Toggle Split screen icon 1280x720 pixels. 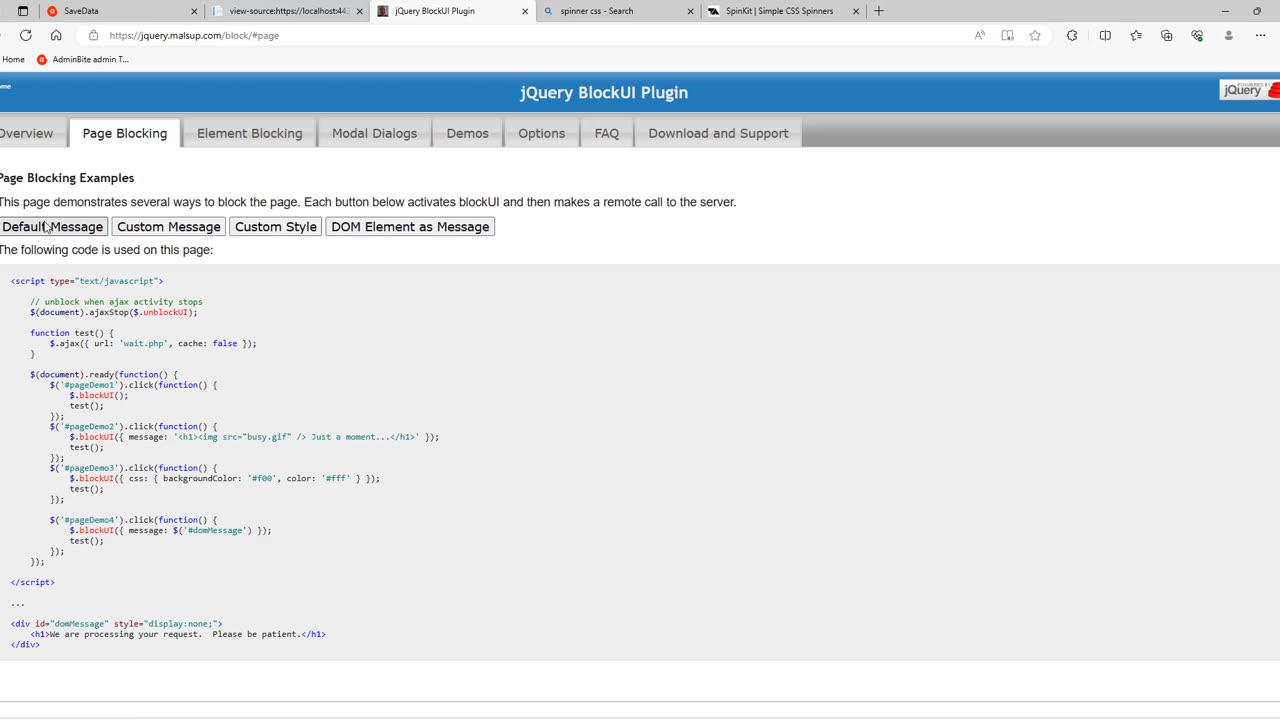[1105, 35]
